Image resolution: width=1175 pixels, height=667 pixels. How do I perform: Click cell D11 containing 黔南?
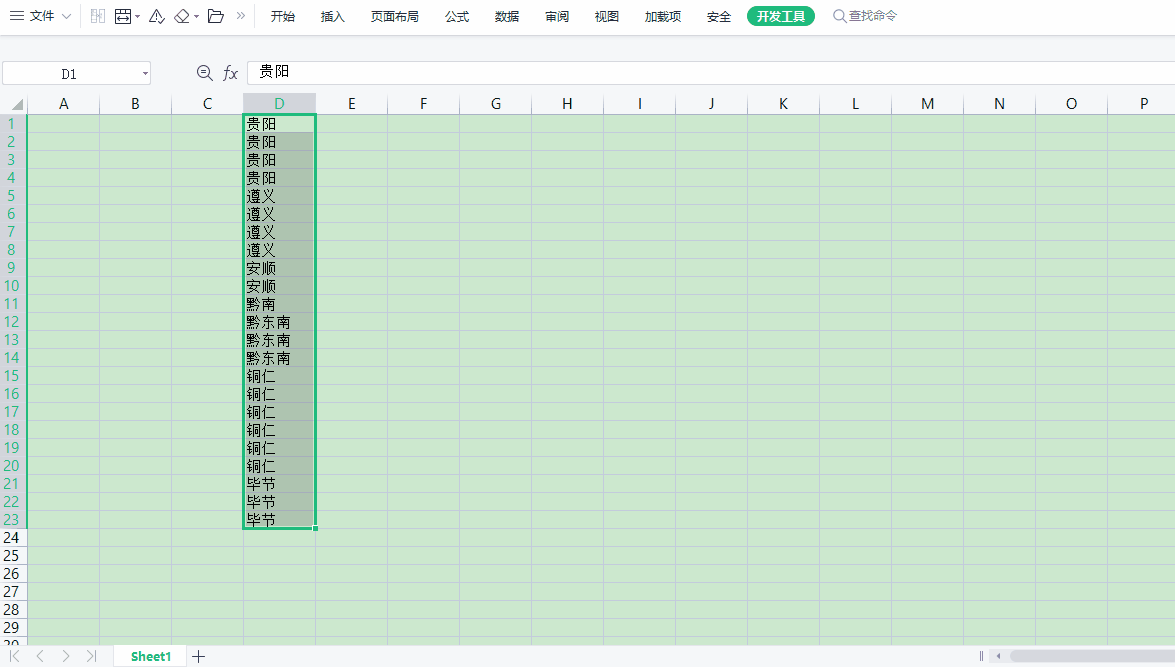(x=280, y=304)
